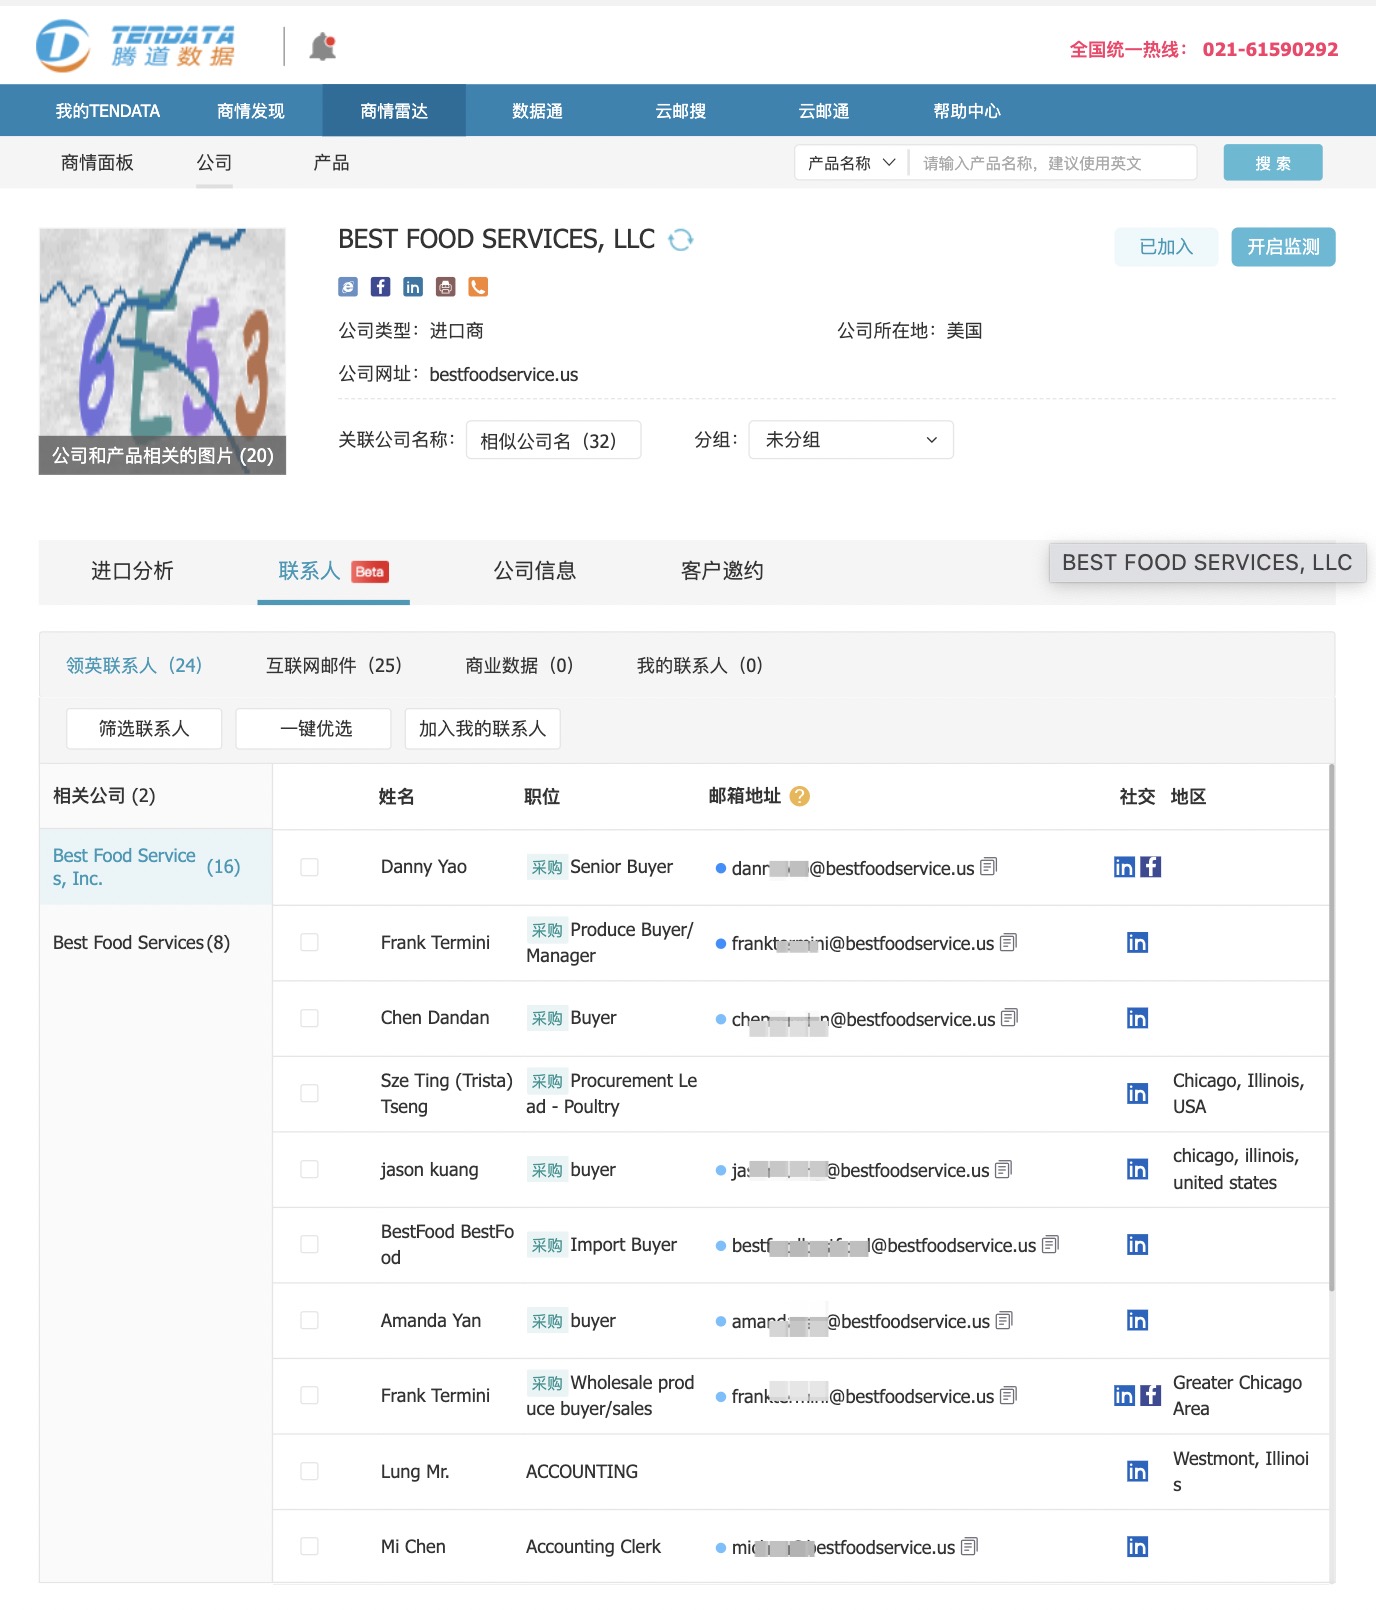Screen dimensions: 1376x1610
Task: Click bestfoodservice.us website link
Action: (x=504, y=375)
